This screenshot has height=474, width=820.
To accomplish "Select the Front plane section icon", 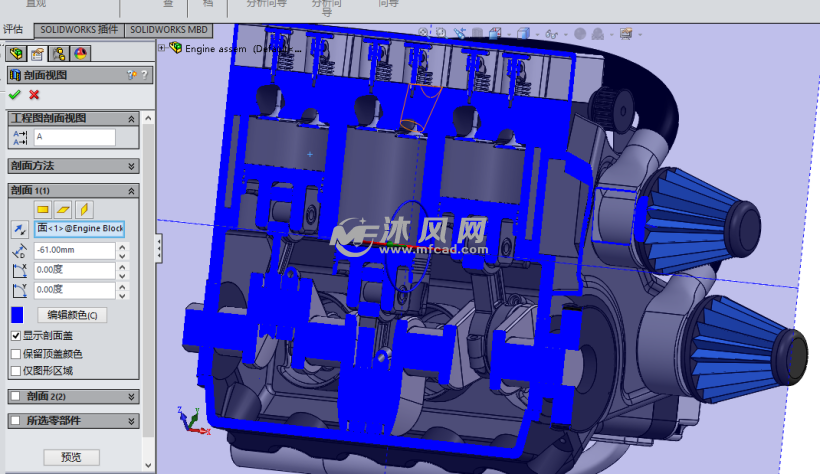I will coord(43,209).
